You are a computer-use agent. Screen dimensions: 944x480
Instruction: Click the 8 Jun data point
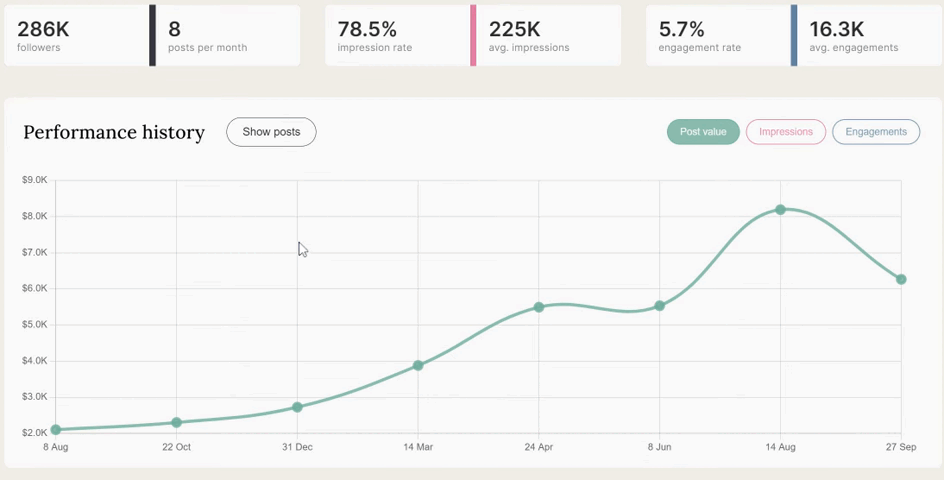coord(660,306)
